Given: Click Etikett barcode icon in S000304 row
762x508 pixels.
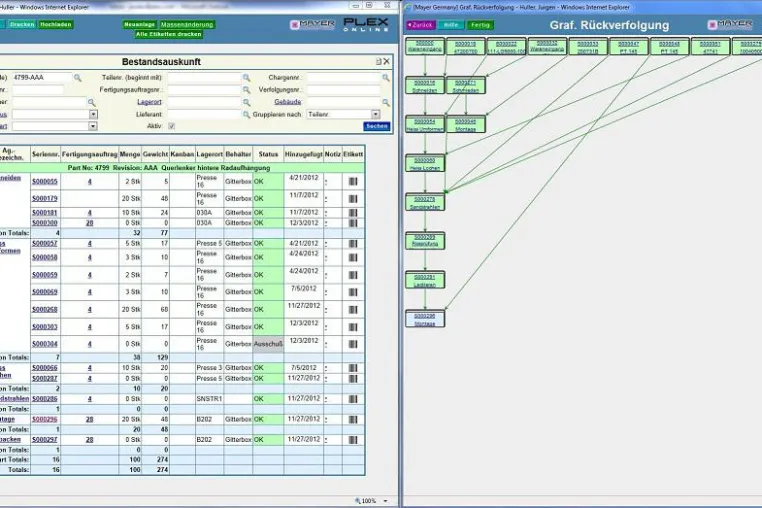Looking at the screenshot, I should coord(353,344).
